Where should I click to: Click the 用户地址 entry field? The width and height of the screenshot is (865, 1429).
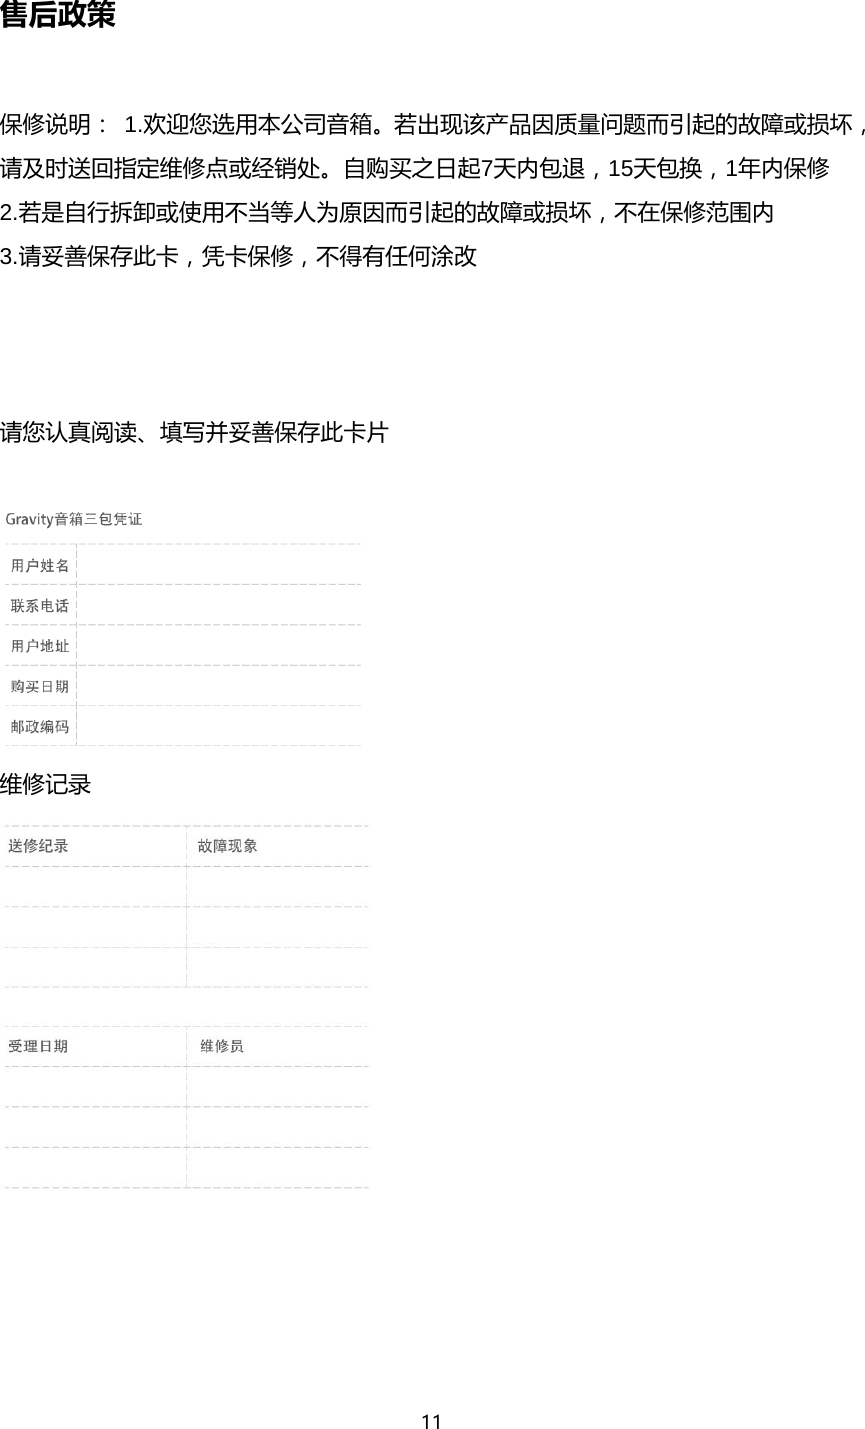pos(220,645)
